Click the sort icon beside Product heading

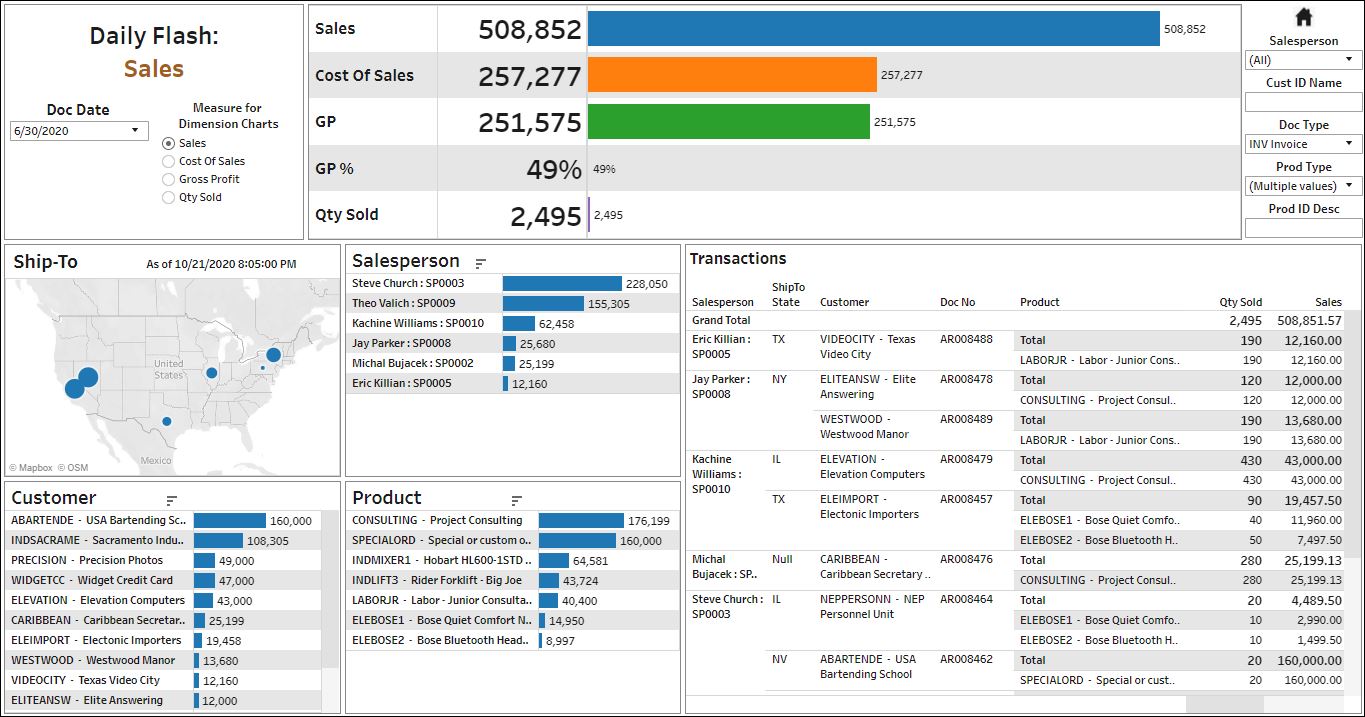coord(517,500)
